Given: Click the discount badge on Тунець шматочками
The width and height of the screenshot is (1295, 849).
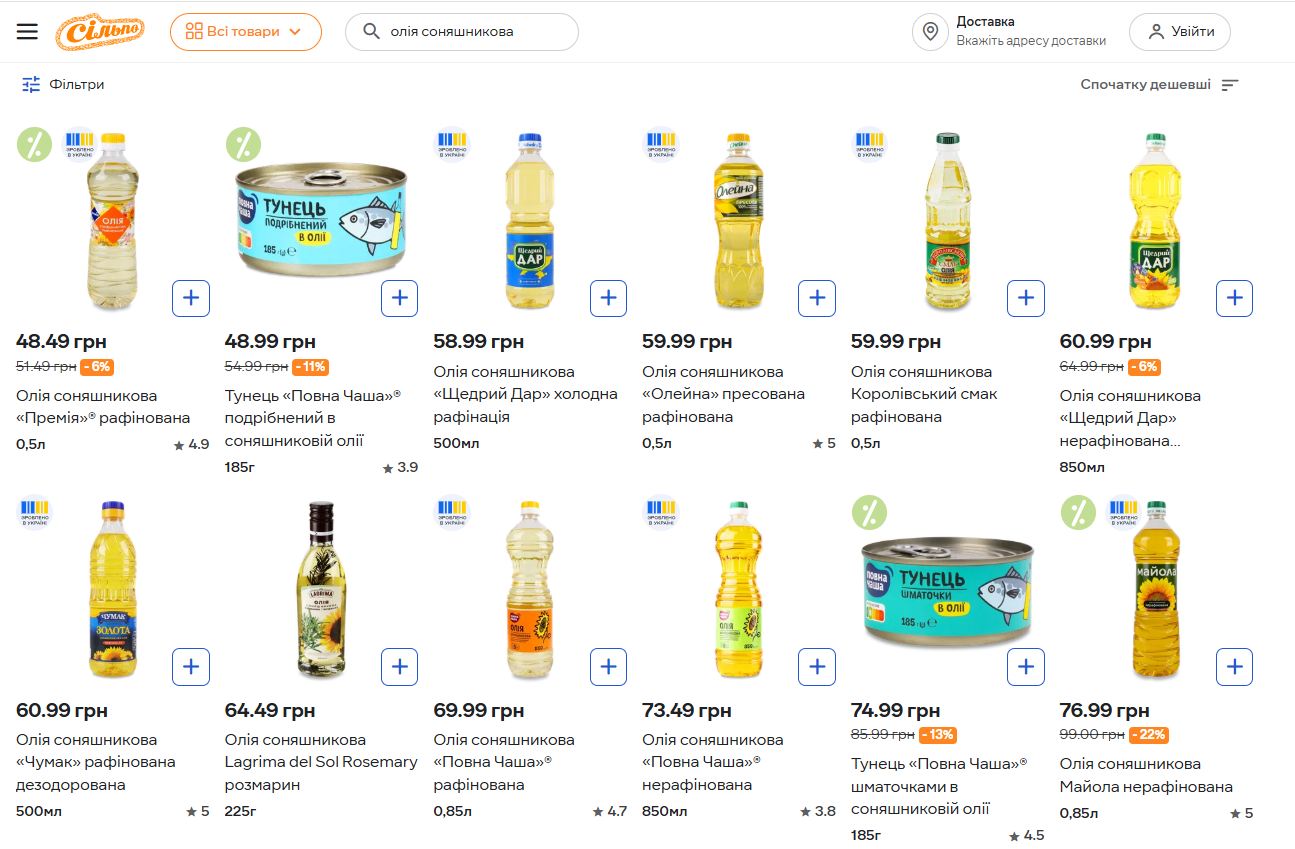Looking at the screenshot, I should (x=869, y=513).
